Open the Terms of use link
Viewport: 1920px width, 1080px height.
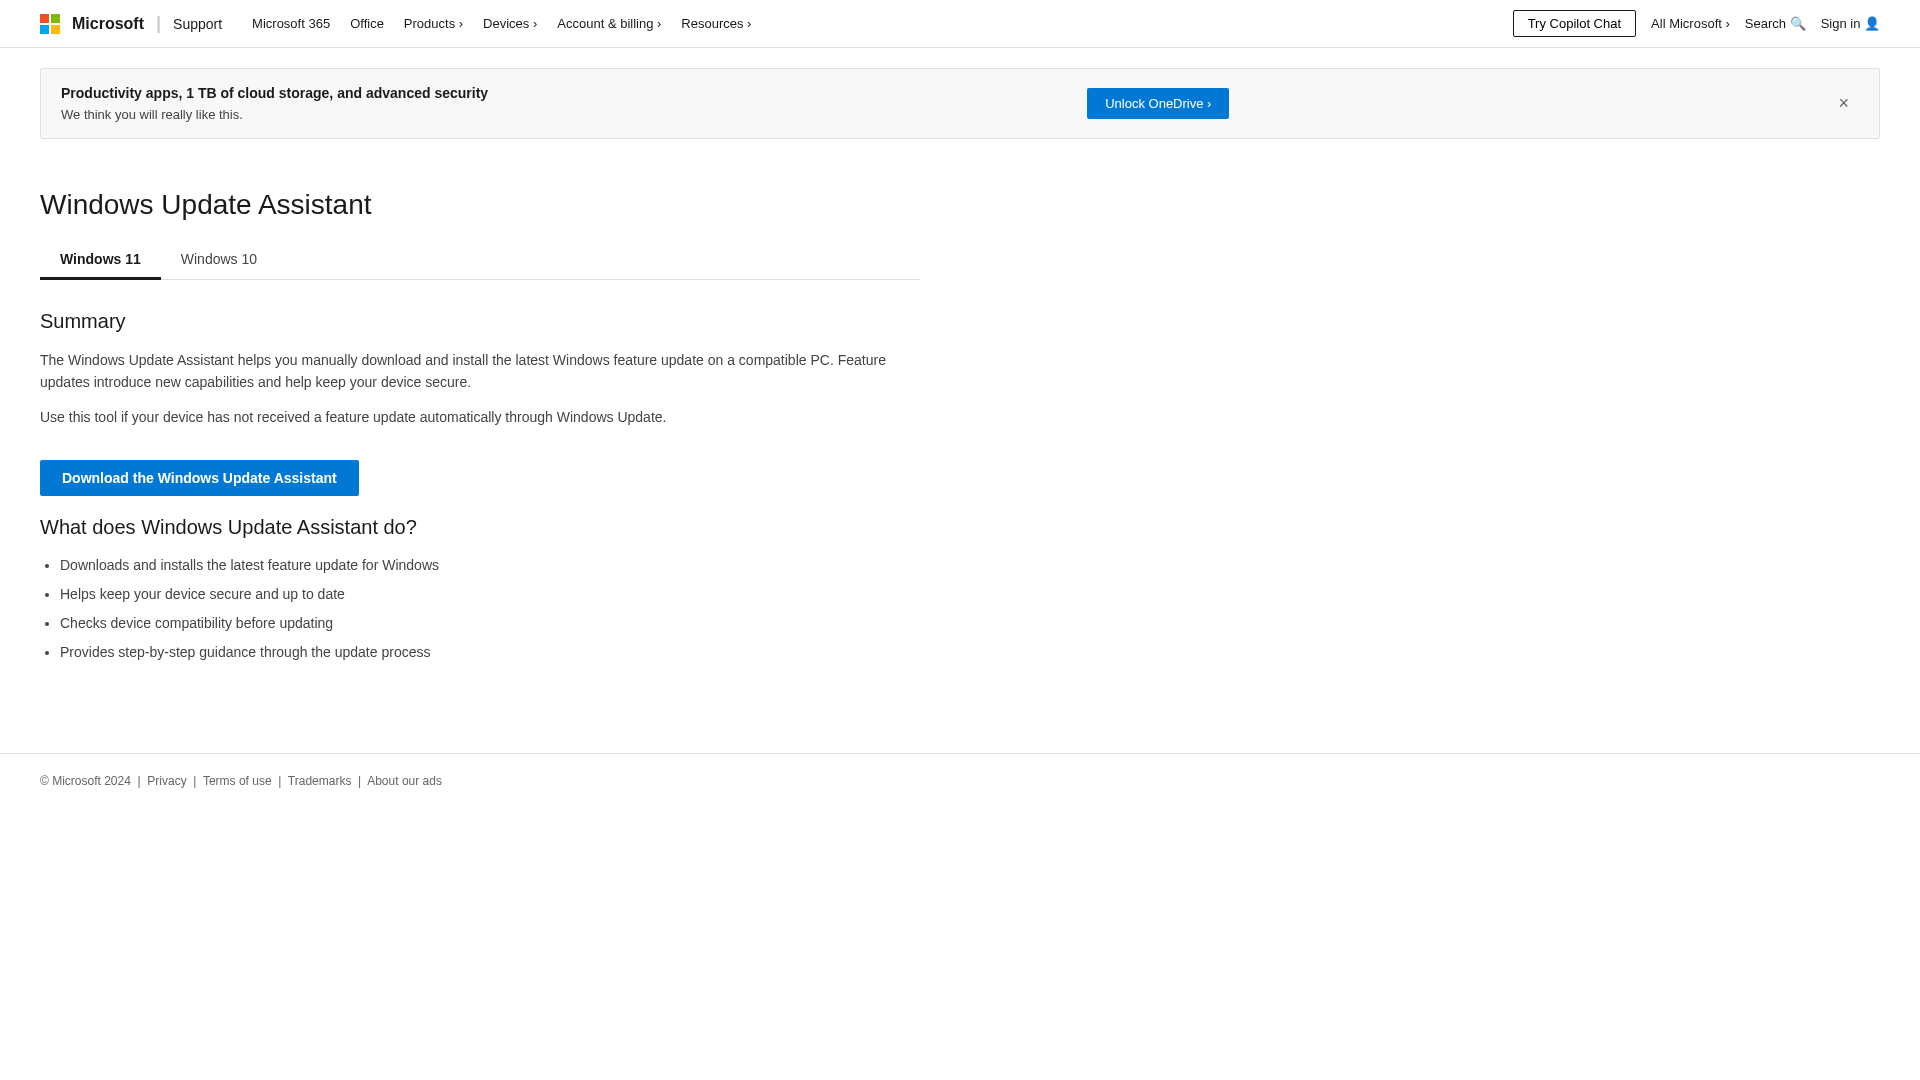click(x=237, y=781)
